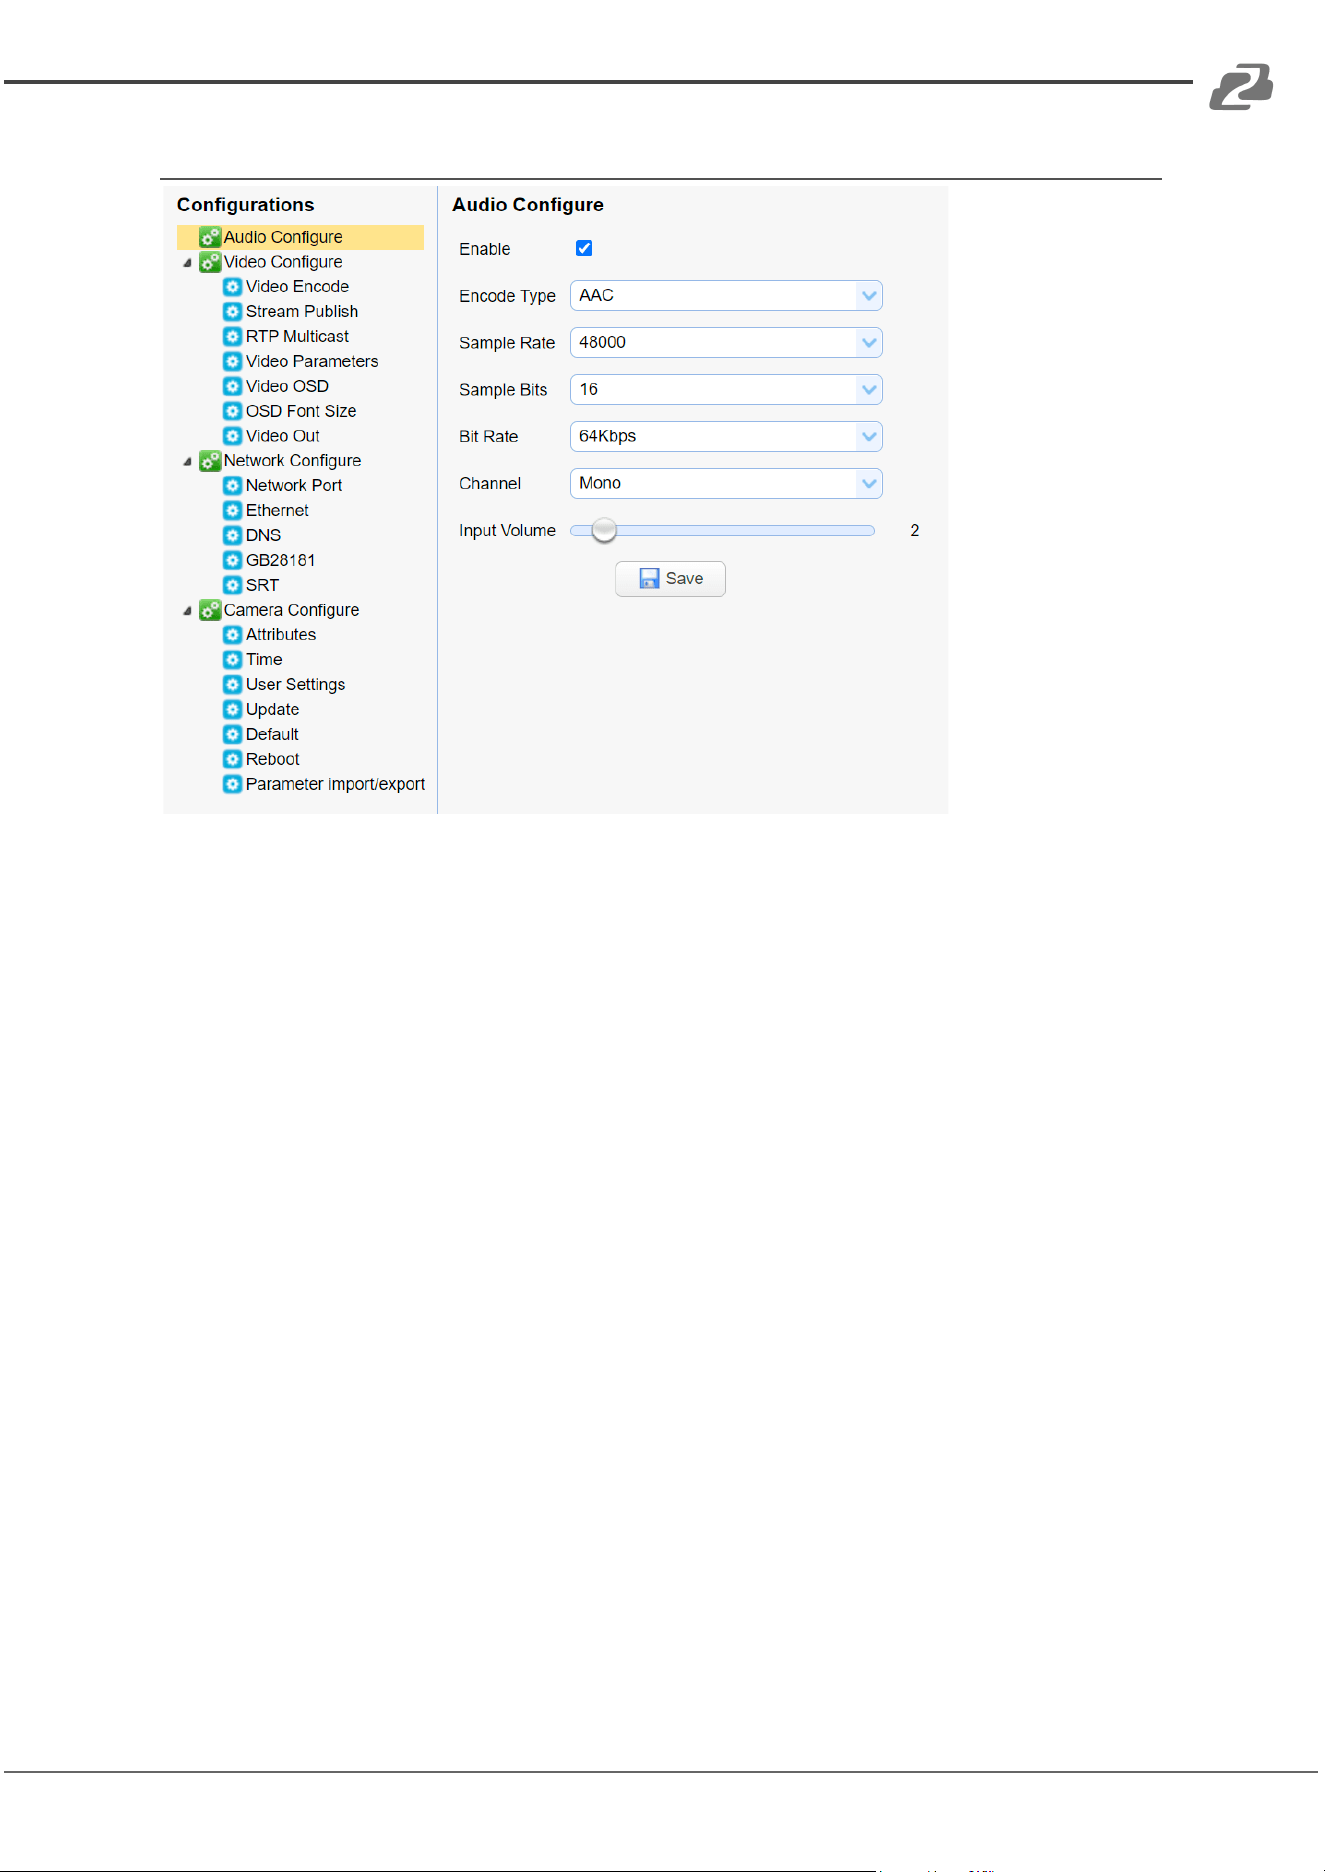Open the Network Port page
The width and height of the screenshot is (1325, 1872).
(294, 486)
